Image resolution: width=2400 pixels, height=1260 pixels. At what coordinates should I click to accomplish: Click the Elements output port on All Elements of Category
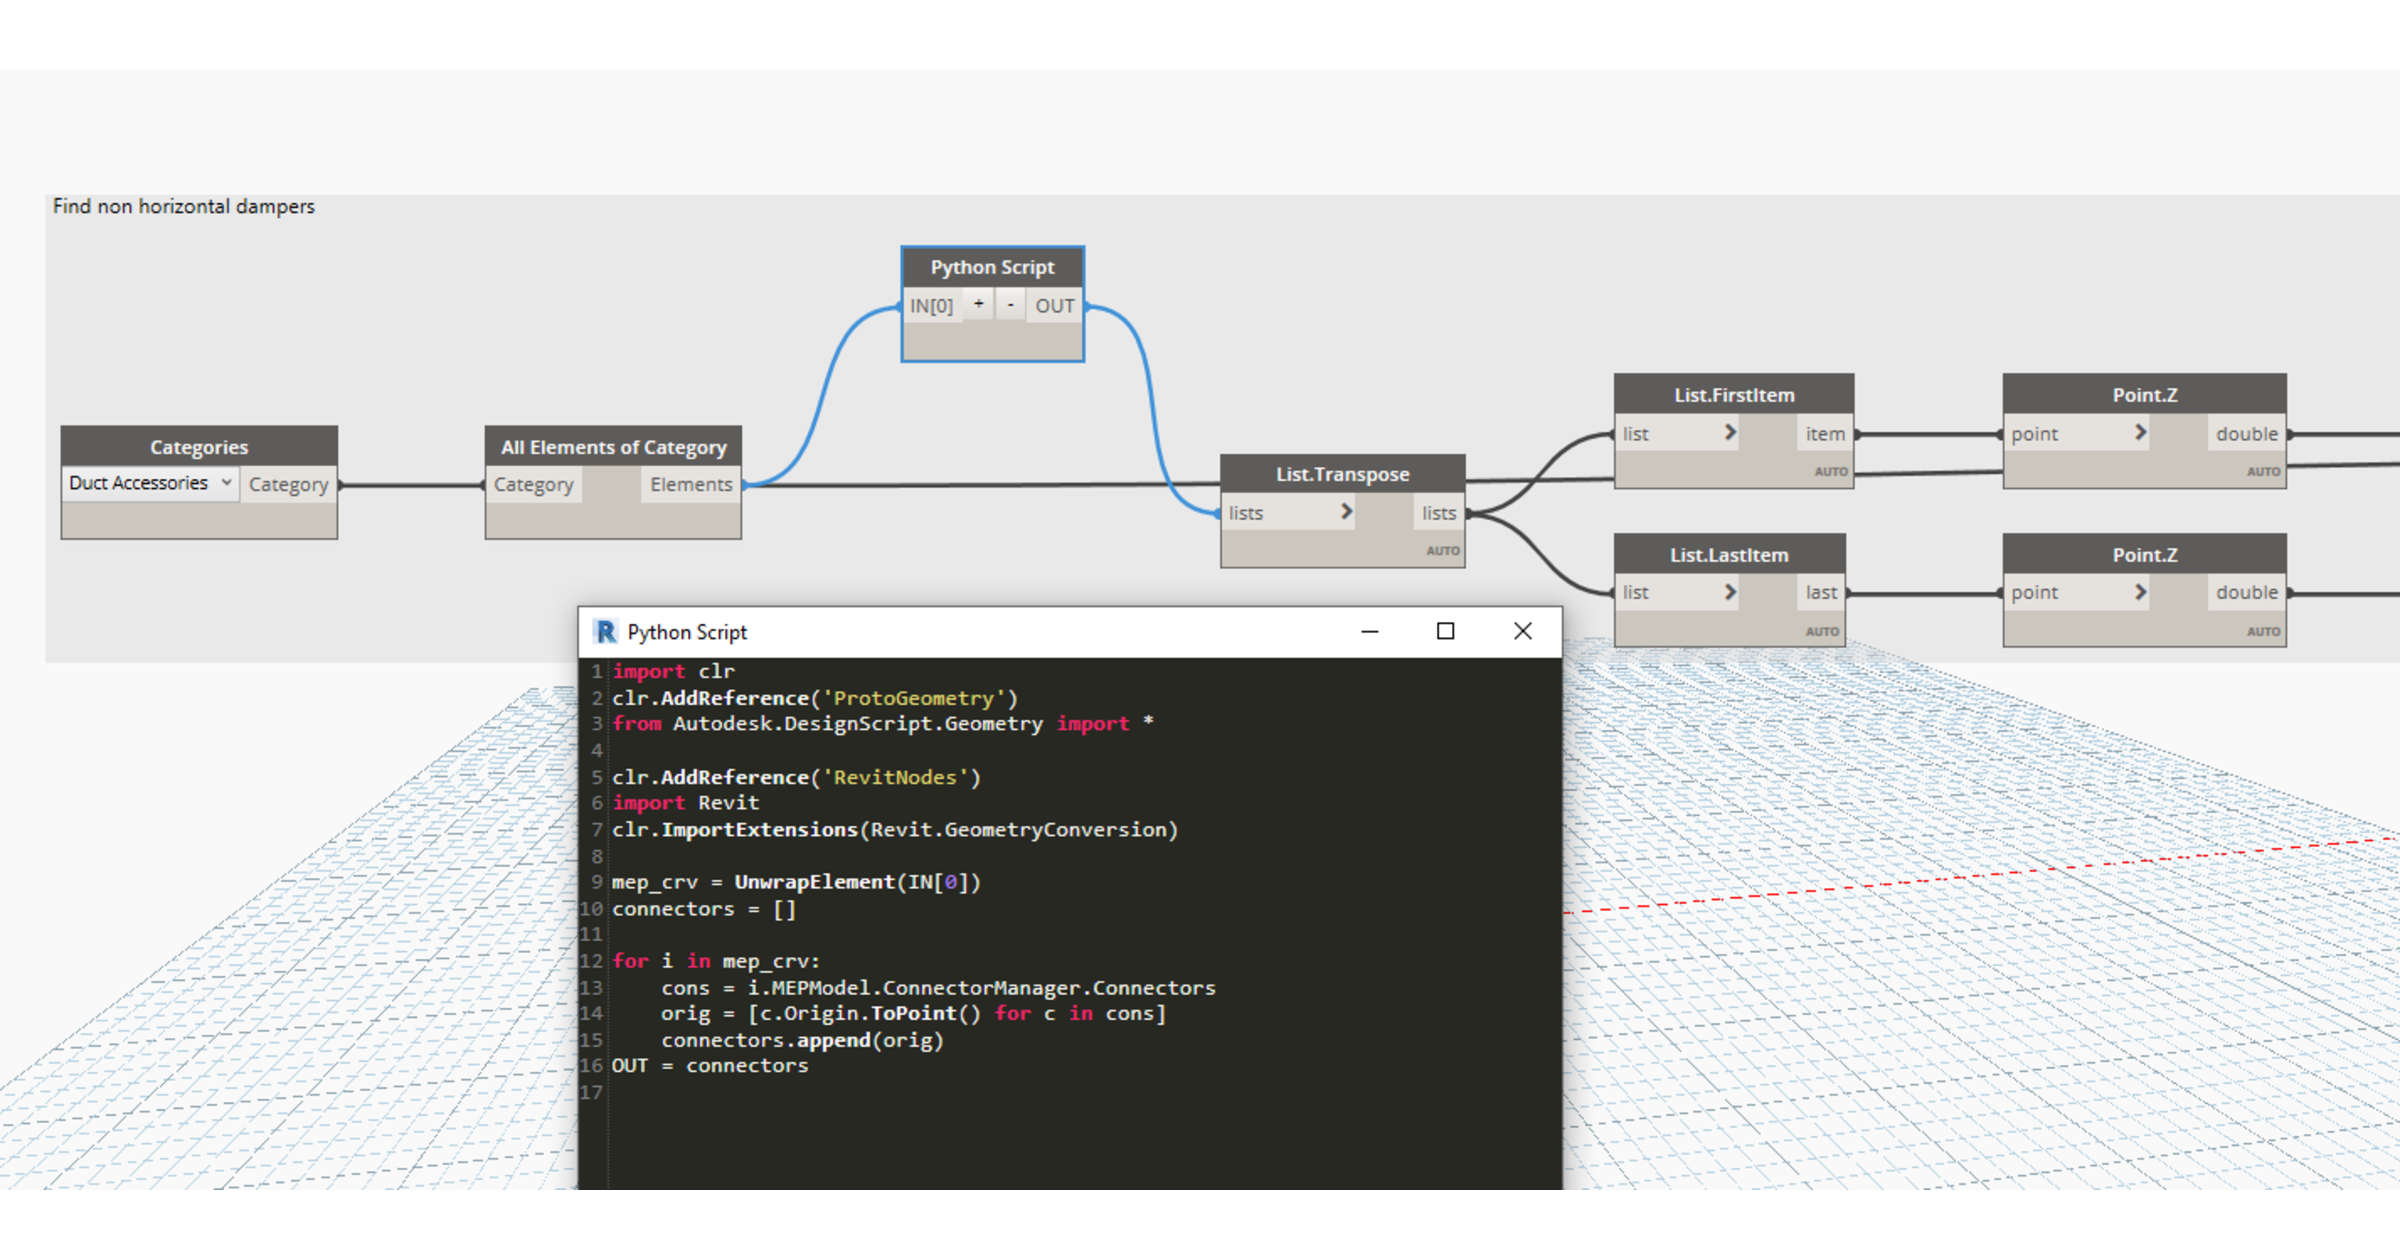(689, 484)
